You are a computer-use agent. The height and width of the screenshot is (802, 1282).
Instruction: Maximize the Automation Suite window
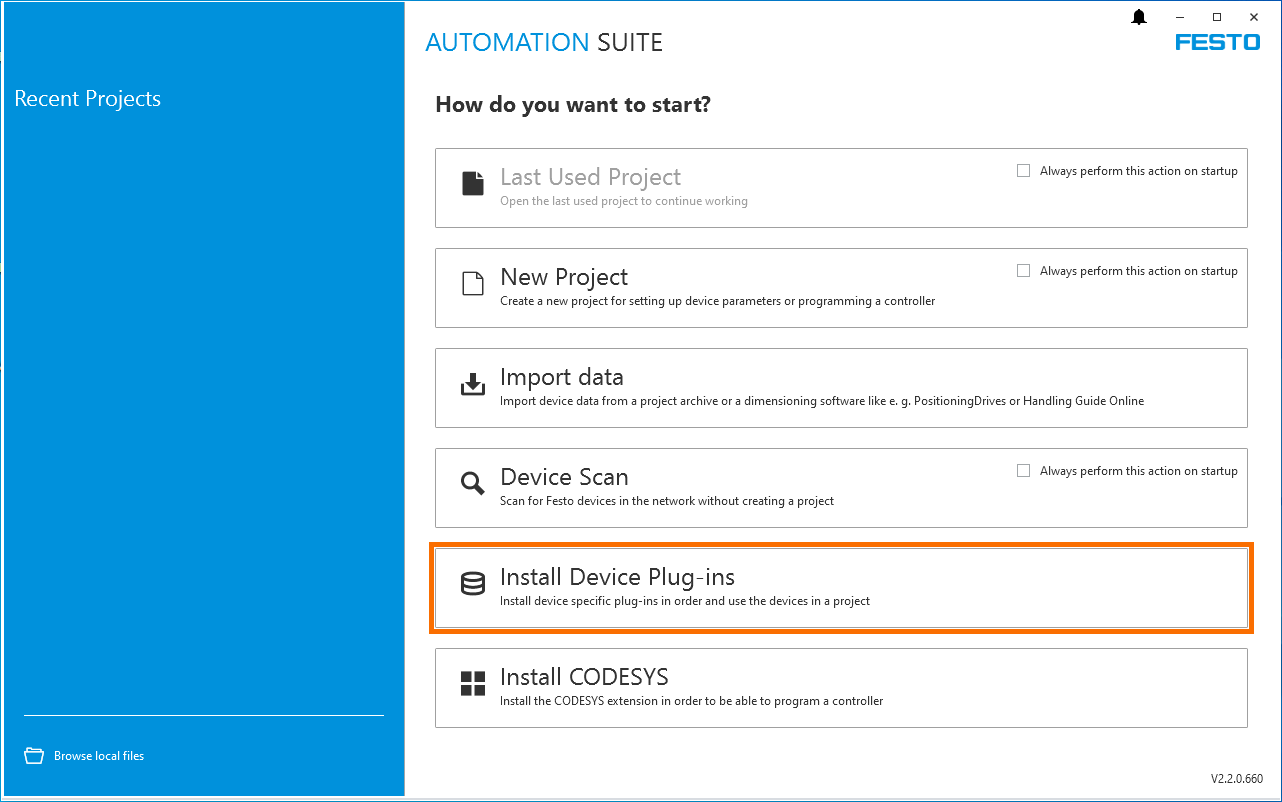1217,17
